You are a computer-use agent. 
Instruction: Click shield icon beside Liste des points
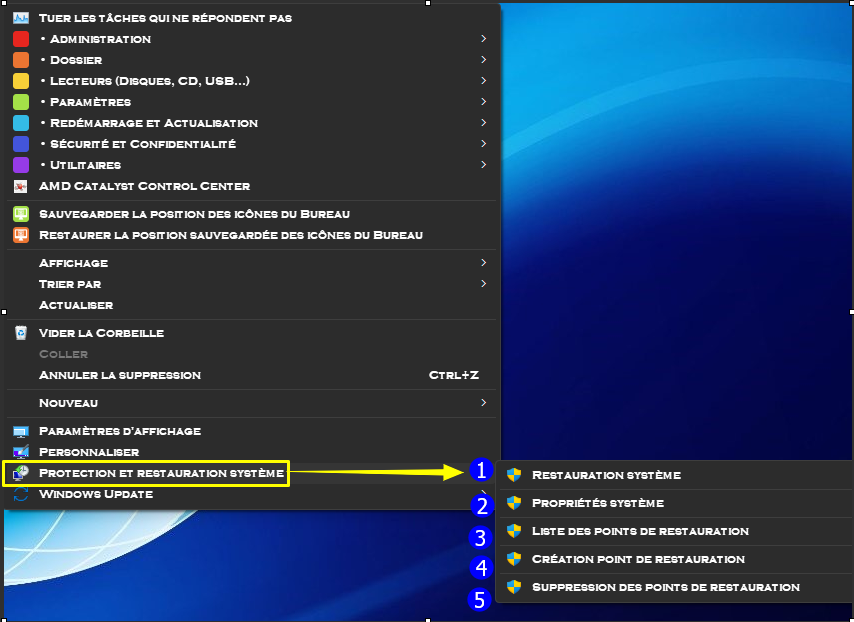tap(514, 531)
